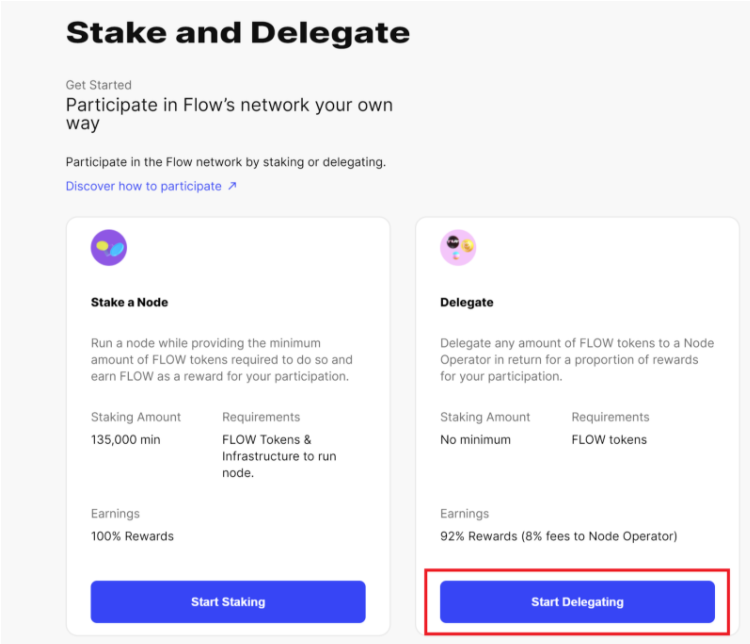Click Participate in Flow's network heading
Screen dimensions: 750x644
[229, 113]
